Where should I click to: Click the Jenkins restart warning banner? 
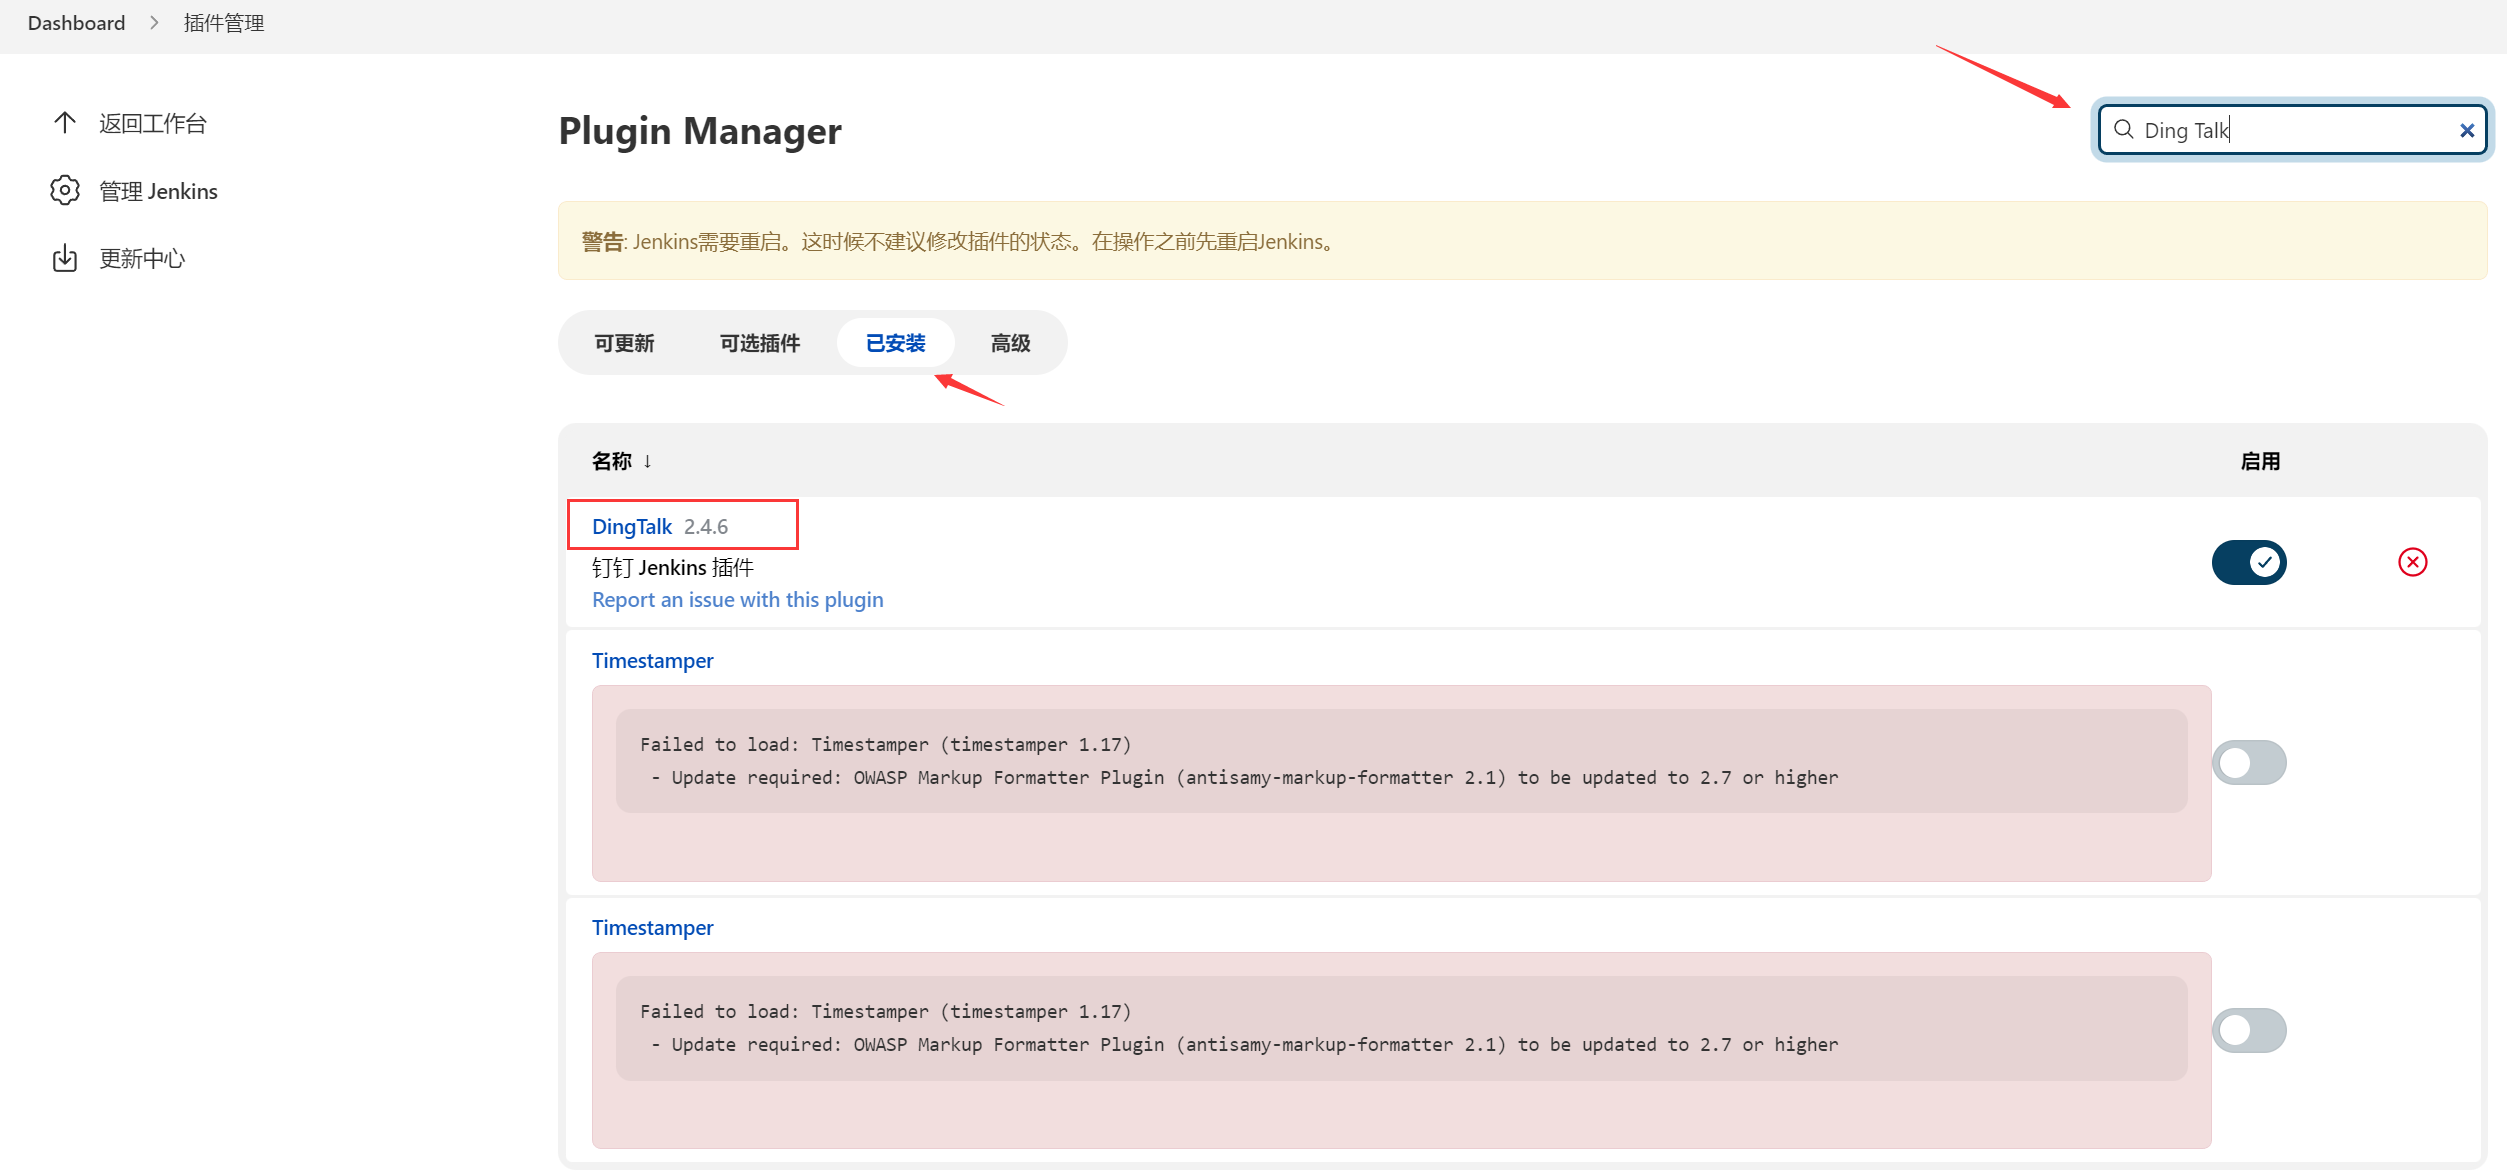click(1522, 241)
